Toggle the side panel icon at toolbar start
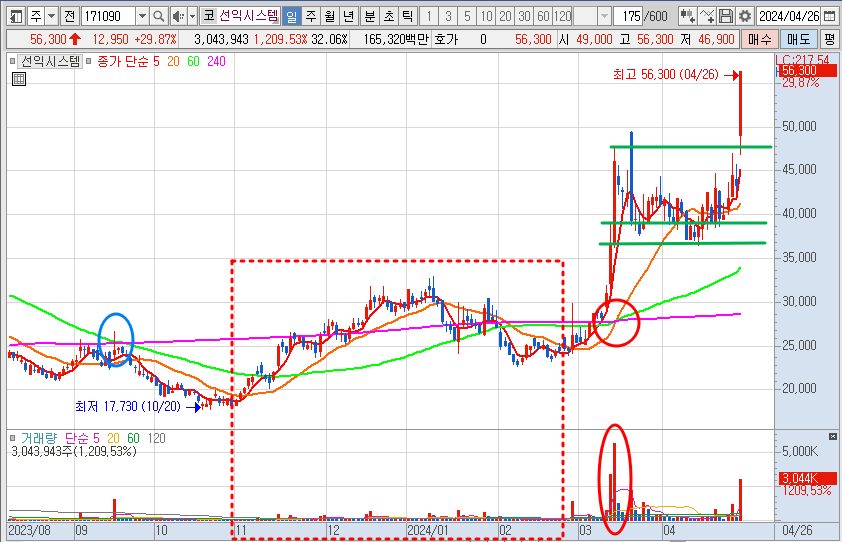Image resolution: width=842 pixels, height=542 pixels. click(x=16, y=17)
